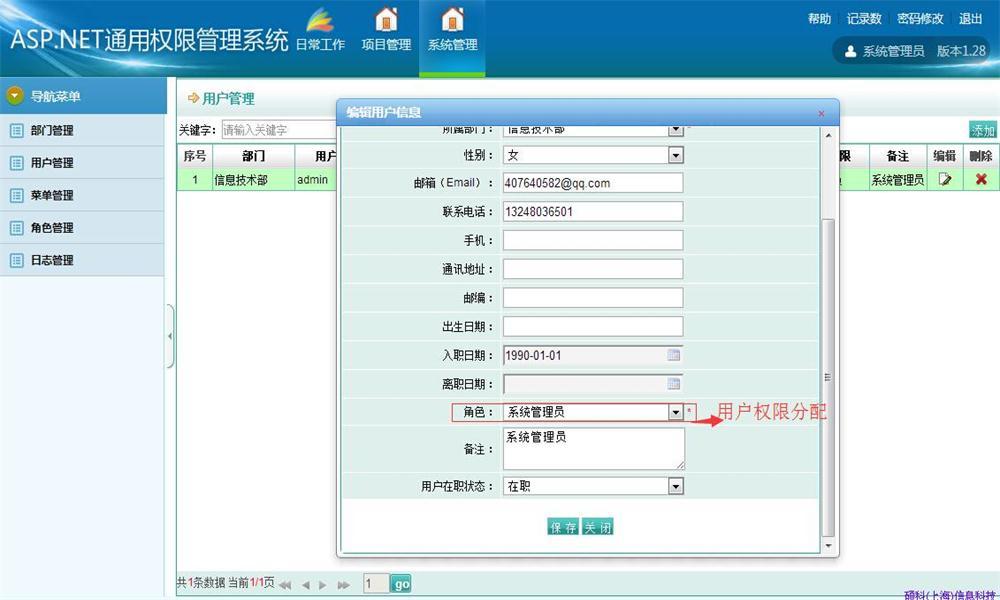Expand the 性别 dropdown
Viewport: 1000px width, 600px height.
coord(675,155)
